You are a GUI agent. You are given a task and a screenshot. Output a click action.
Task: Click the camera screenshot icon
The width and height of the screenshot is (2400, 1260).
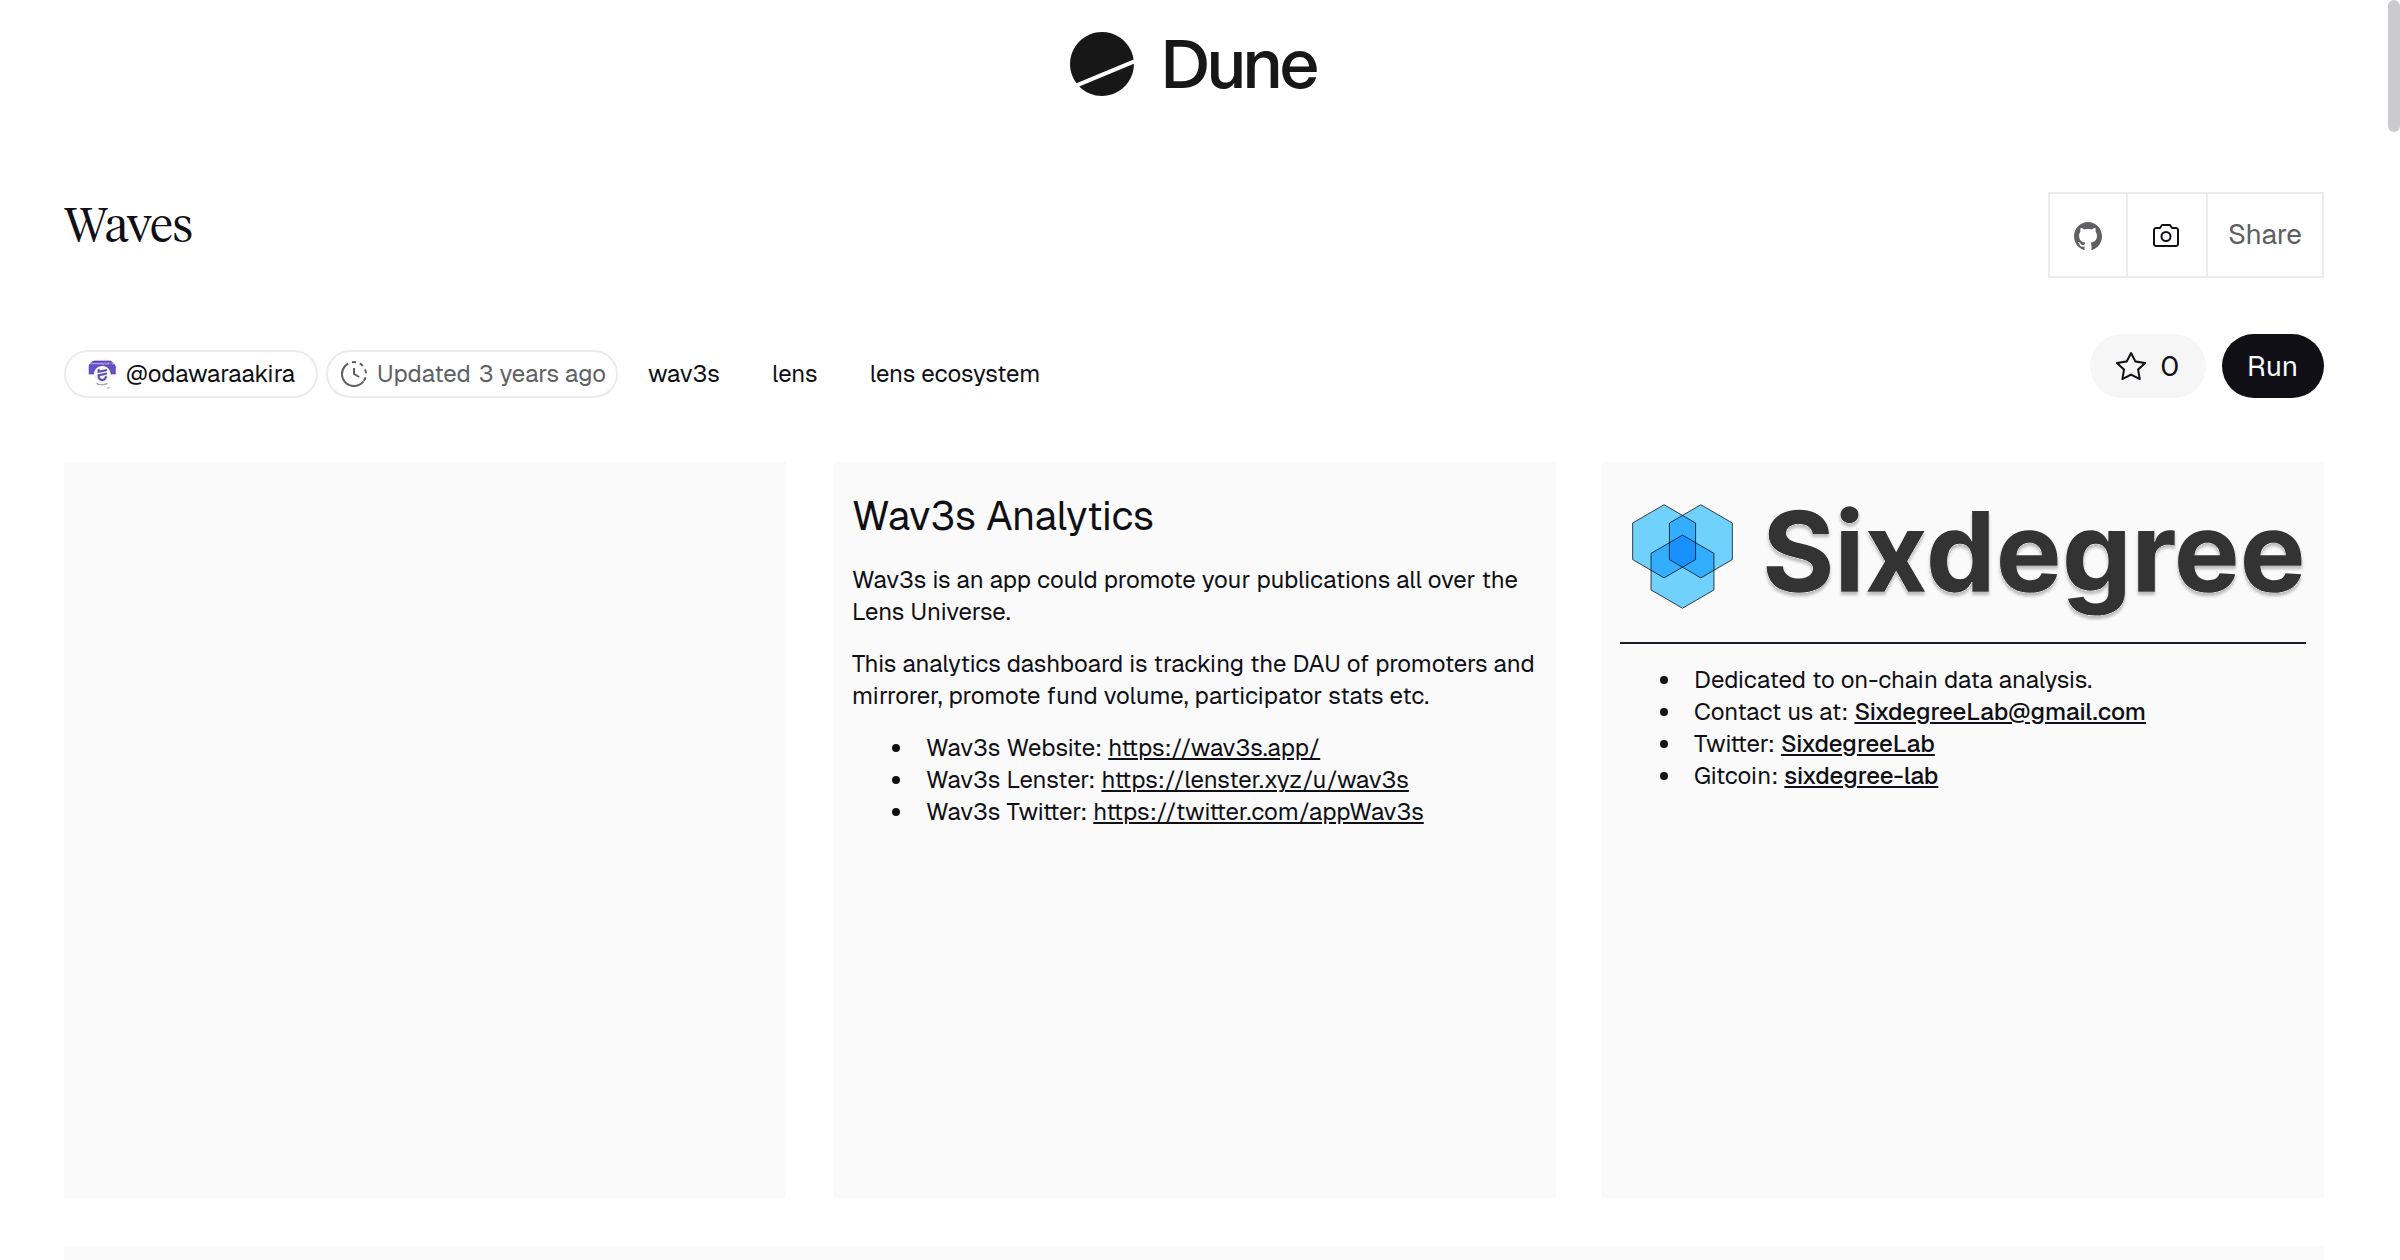coord(2165,236)
